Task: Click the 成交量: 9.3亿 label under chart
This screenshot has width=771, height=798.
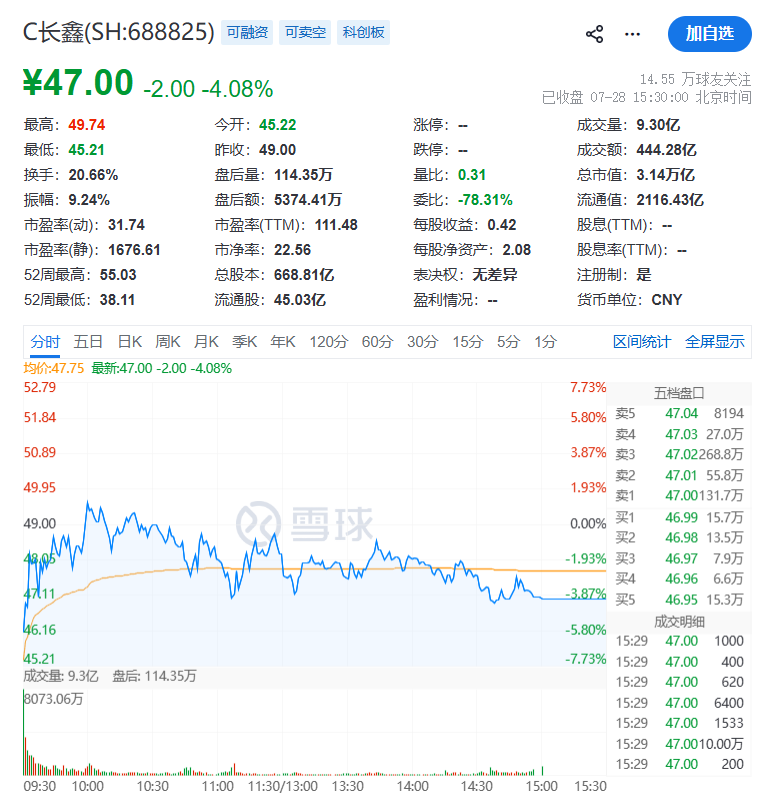Action: click(x=61, y=676)
